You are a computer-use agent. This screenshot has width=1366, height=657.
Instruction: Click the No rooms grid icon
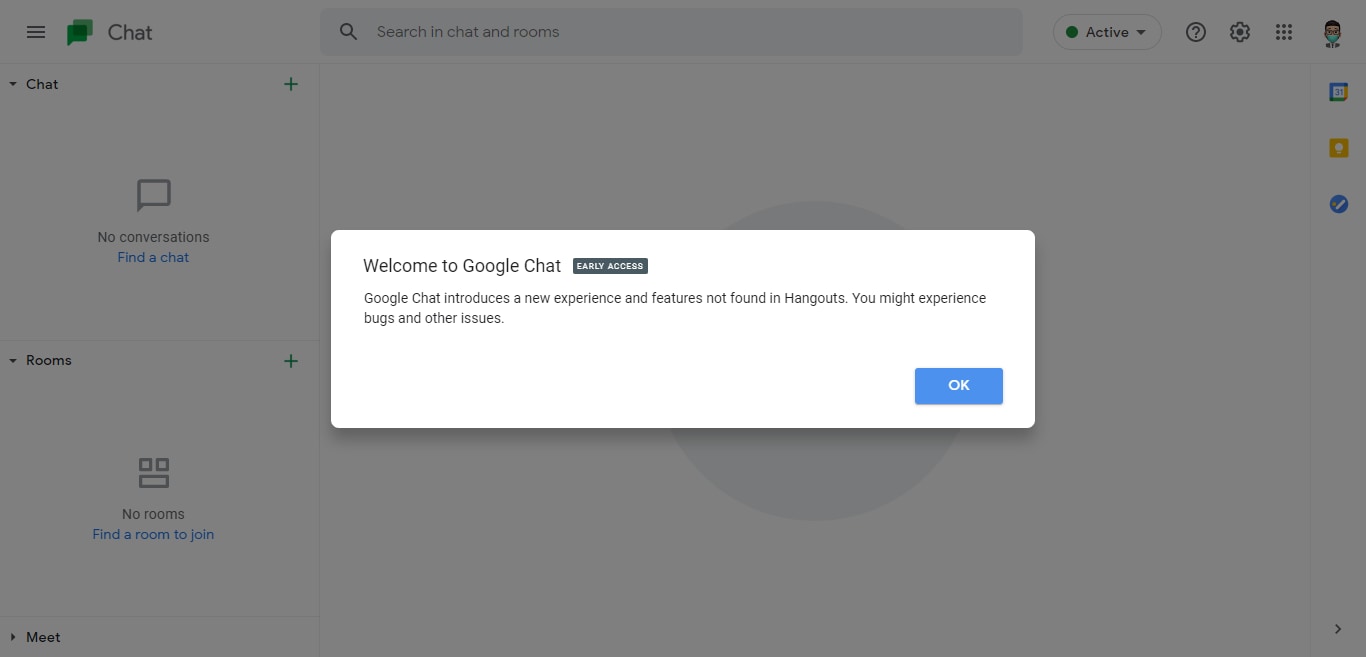[154, 473]
